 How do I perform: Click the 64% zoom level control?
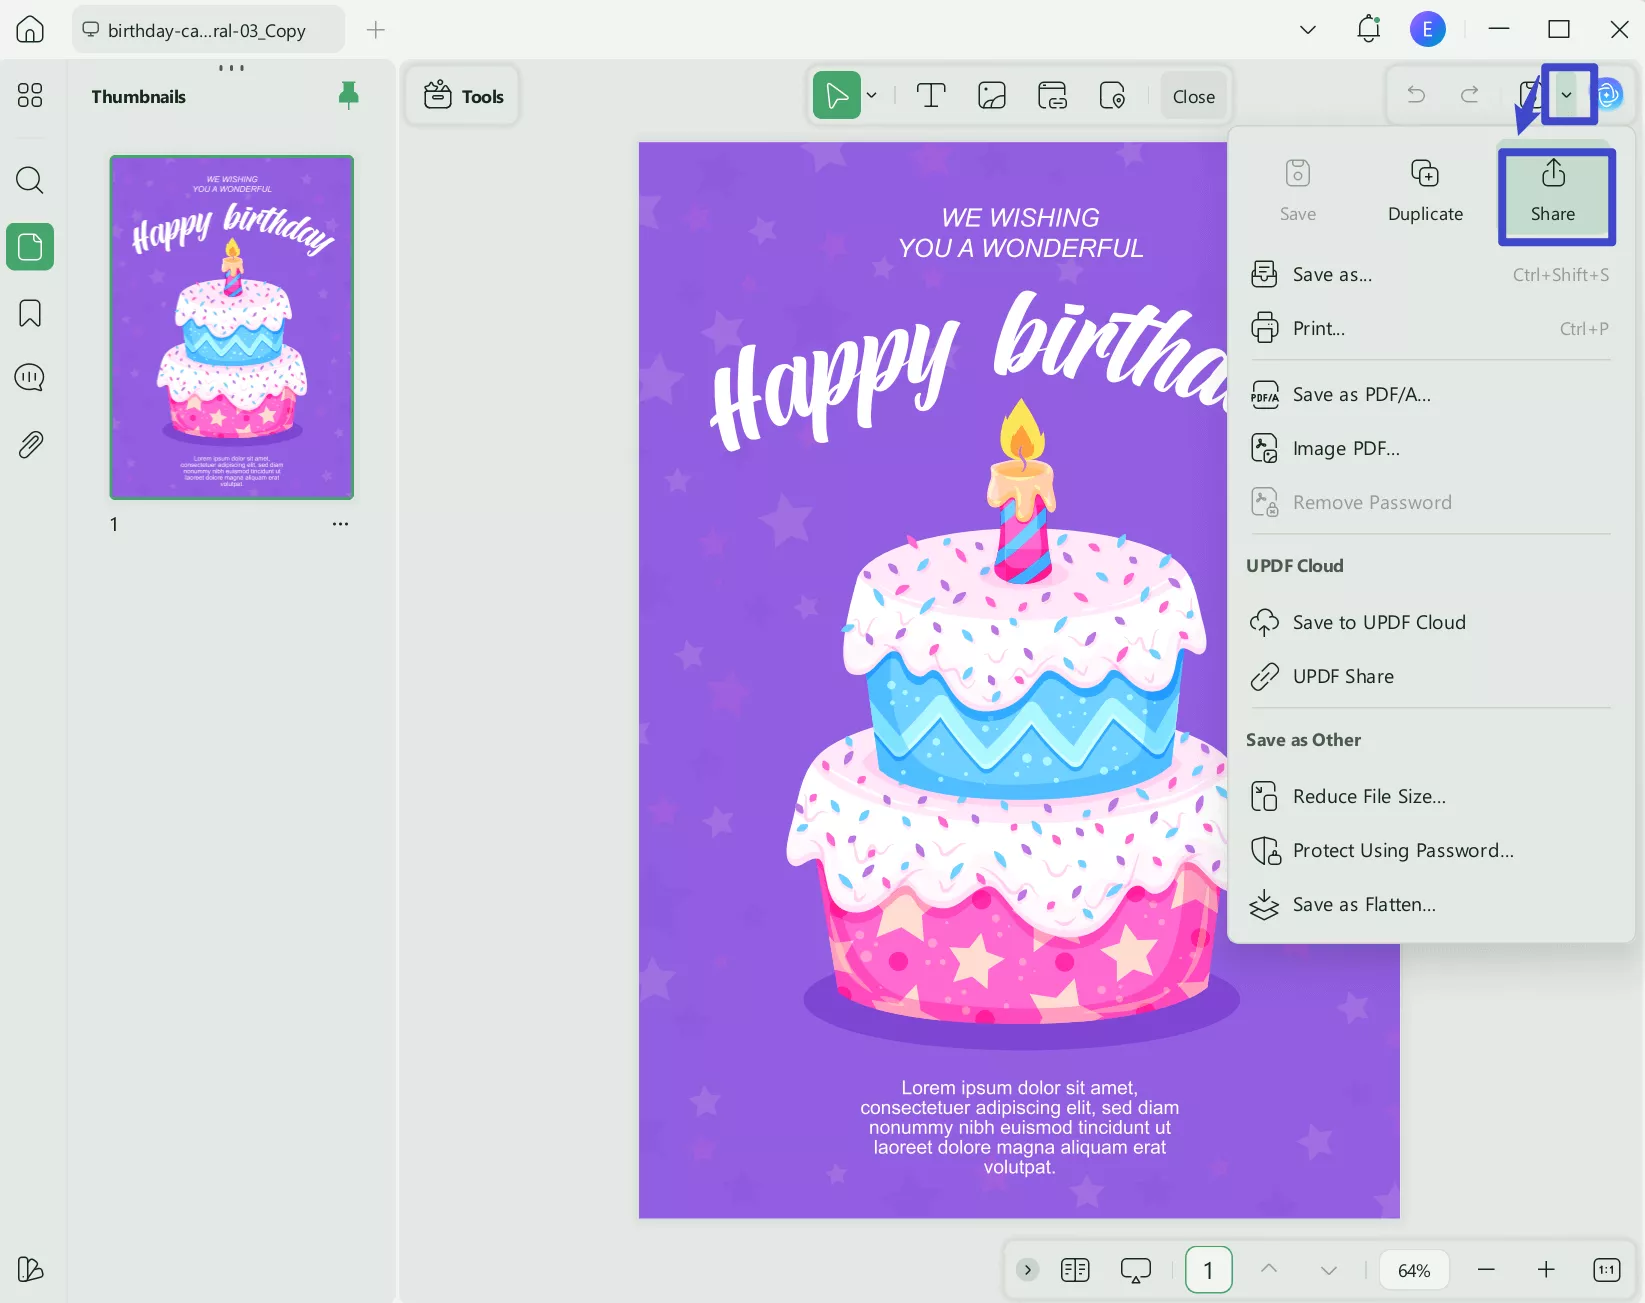click(1413, 1270)
